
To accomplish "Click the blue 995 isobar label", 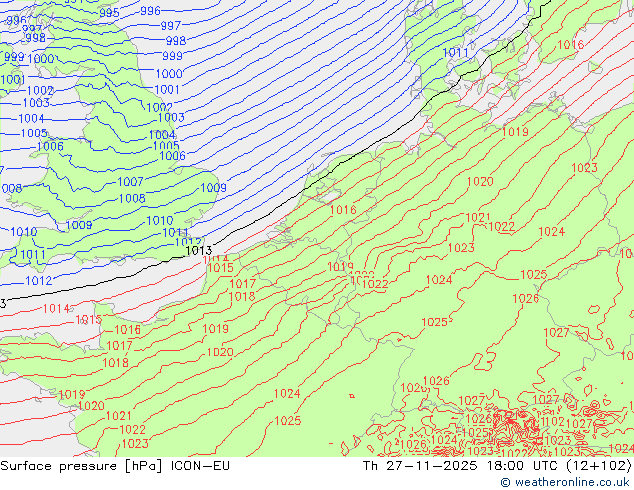I will pos(109,13).
